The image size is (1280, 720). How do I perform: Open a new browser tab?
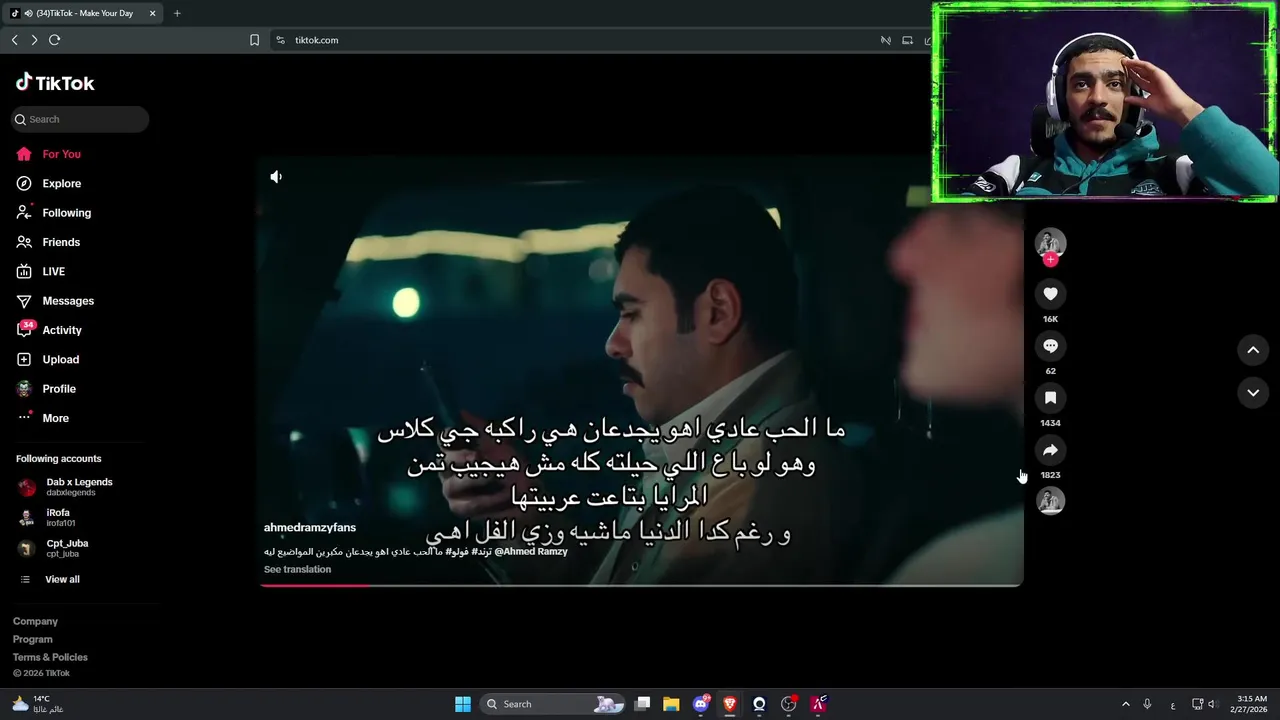pyautogui.click(x=177, y=13)
